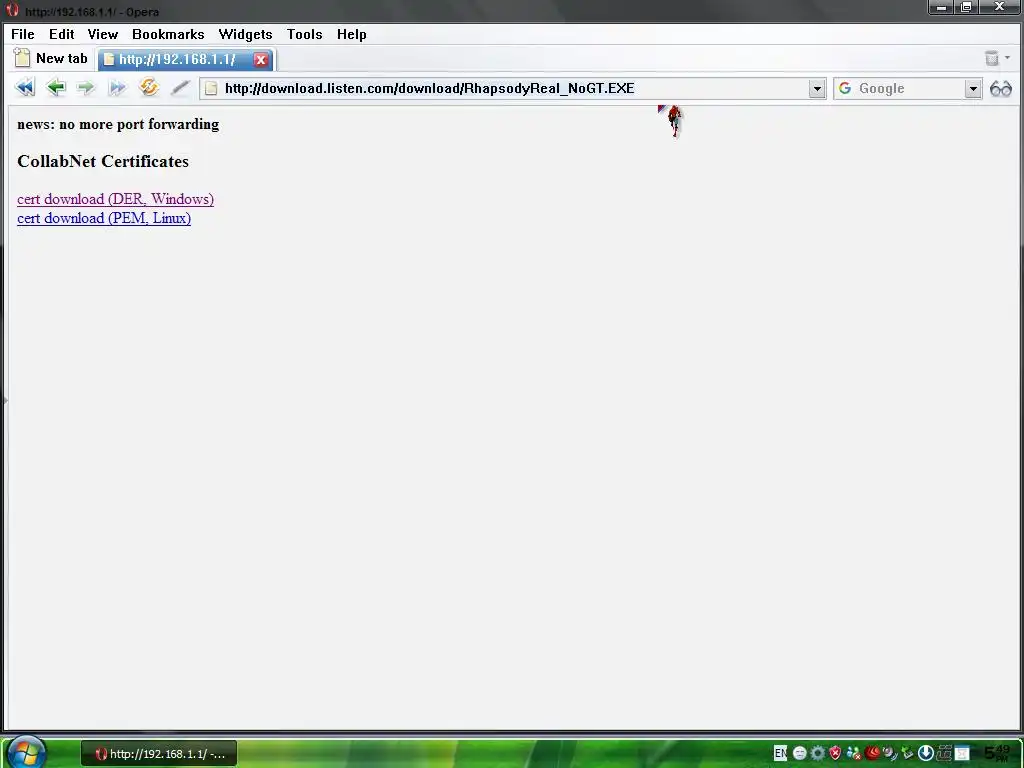Click the wand (pencil) toolbar icon
This screenshot has width=1024, height=768.
[x=180, y=88]
